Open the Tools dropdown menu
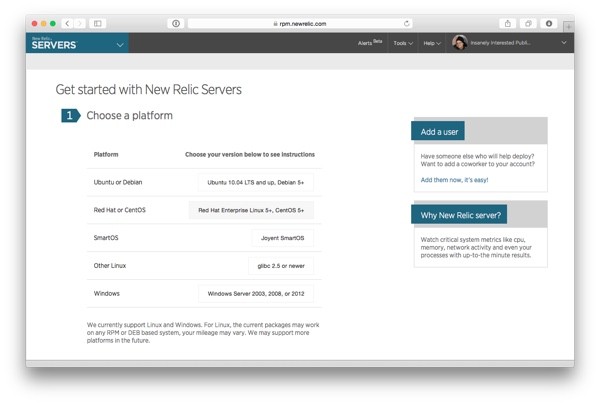This screenshot has height=404, width=600. 403,43
